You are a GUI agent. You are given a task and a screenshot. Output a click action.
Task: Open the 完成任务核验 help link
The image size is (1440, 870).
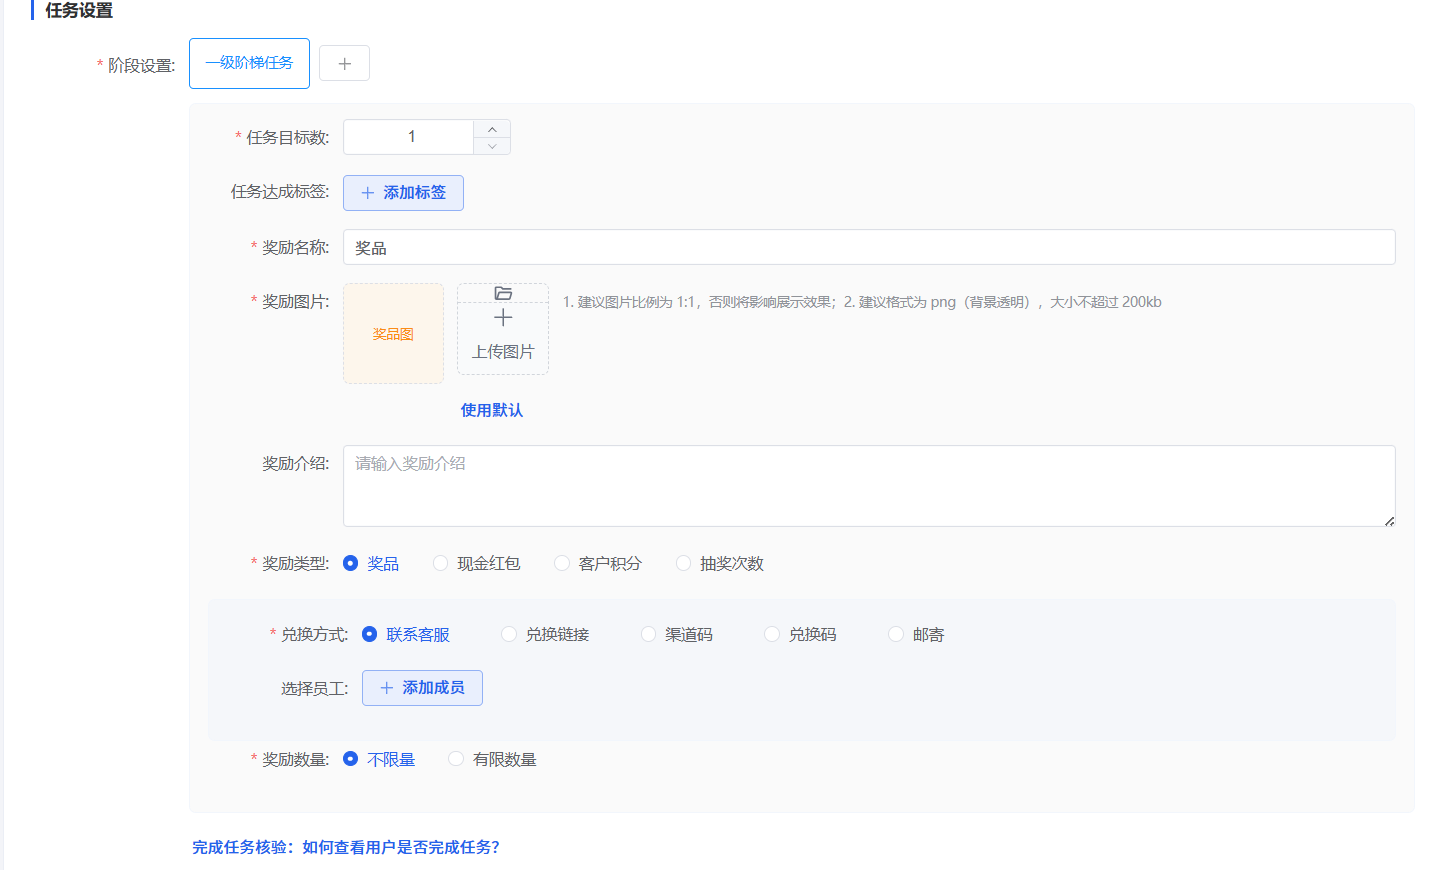click(346, 847)
